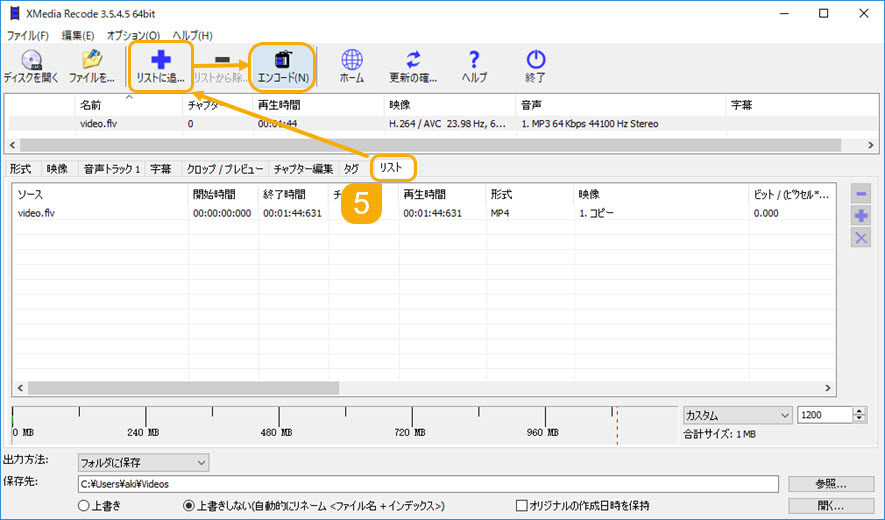Switch to the 音声トラック 1 tab
This screenshot has height=520, width=885.
click(x=112, y=169)
